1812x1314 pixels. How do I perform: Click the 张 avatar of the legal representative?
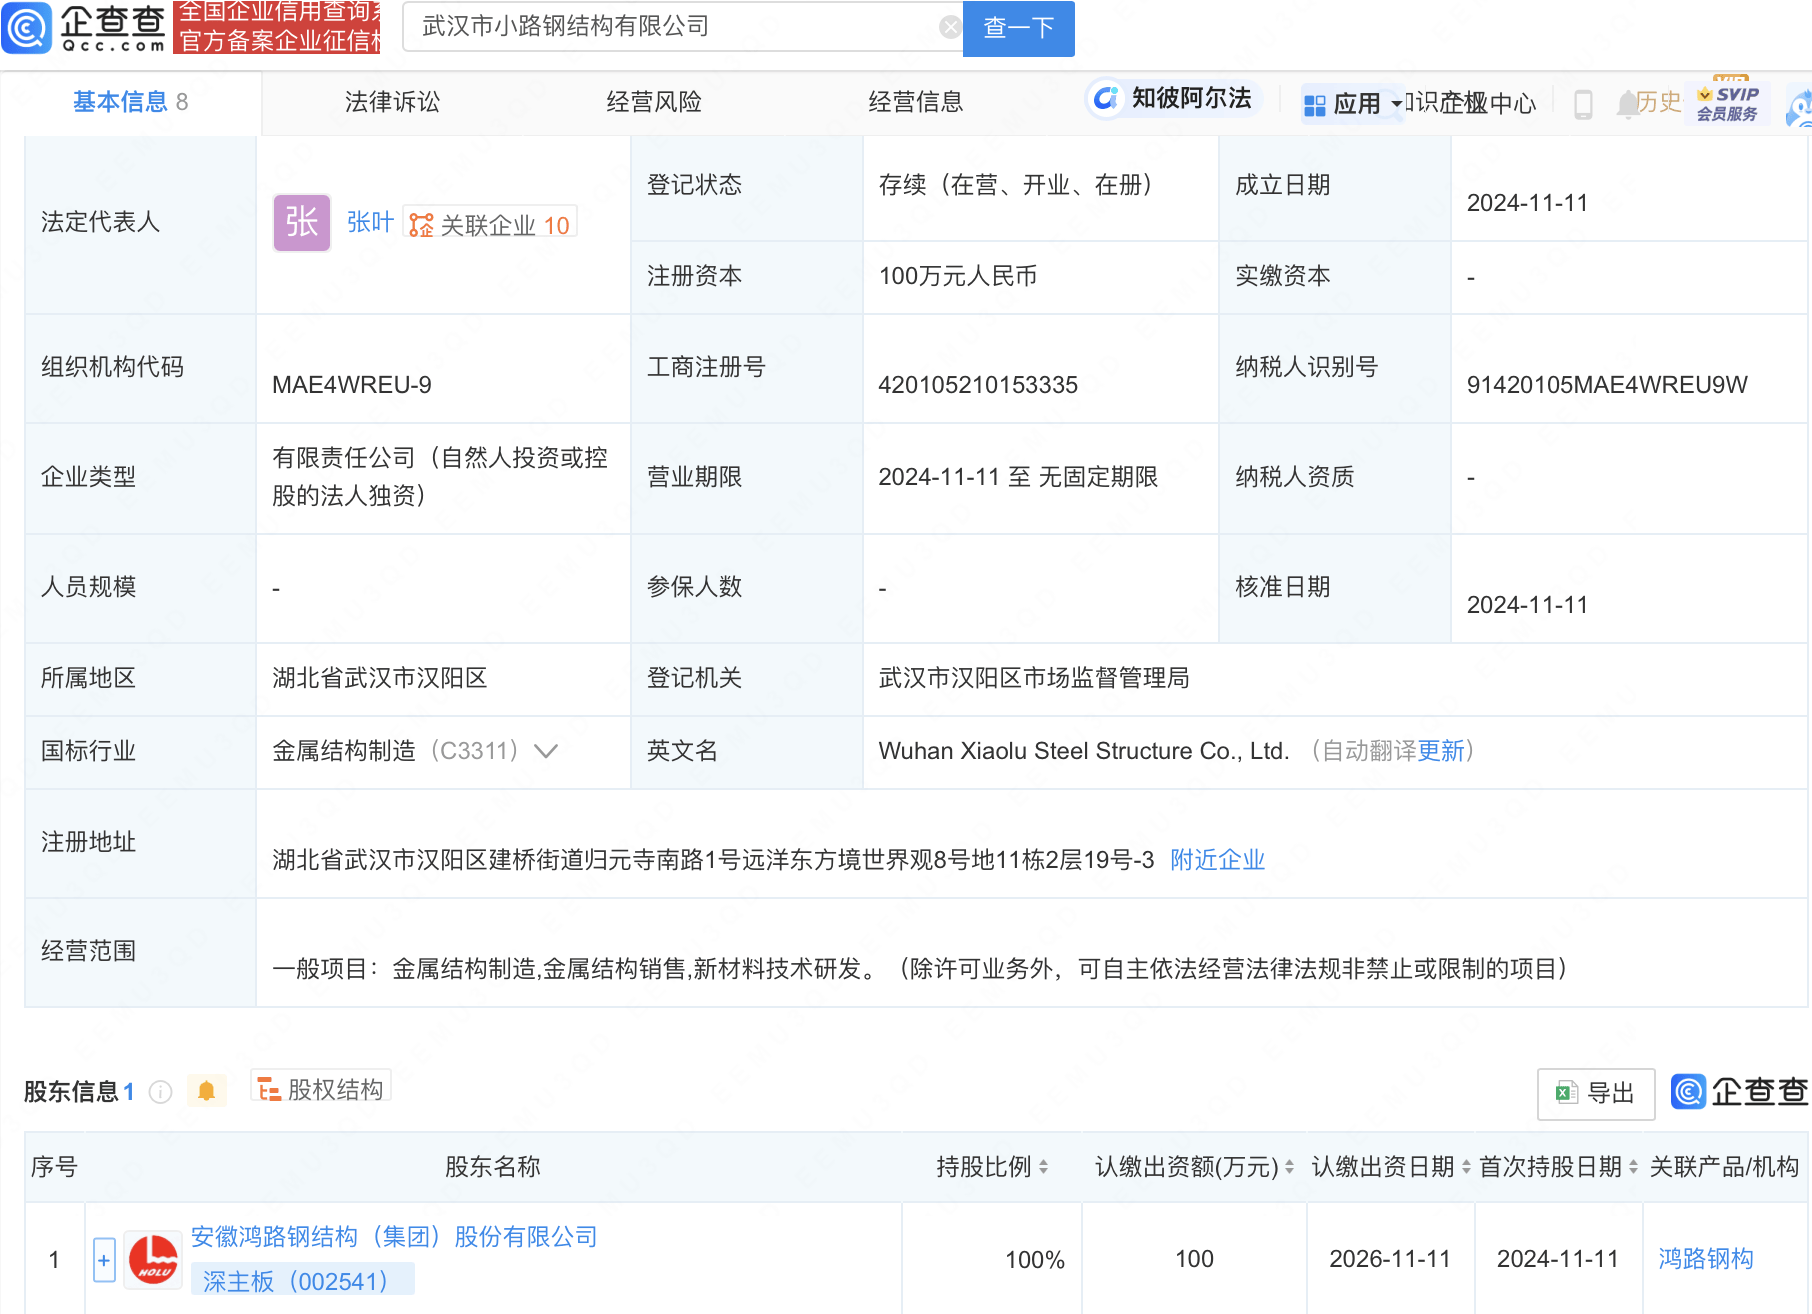302,222
